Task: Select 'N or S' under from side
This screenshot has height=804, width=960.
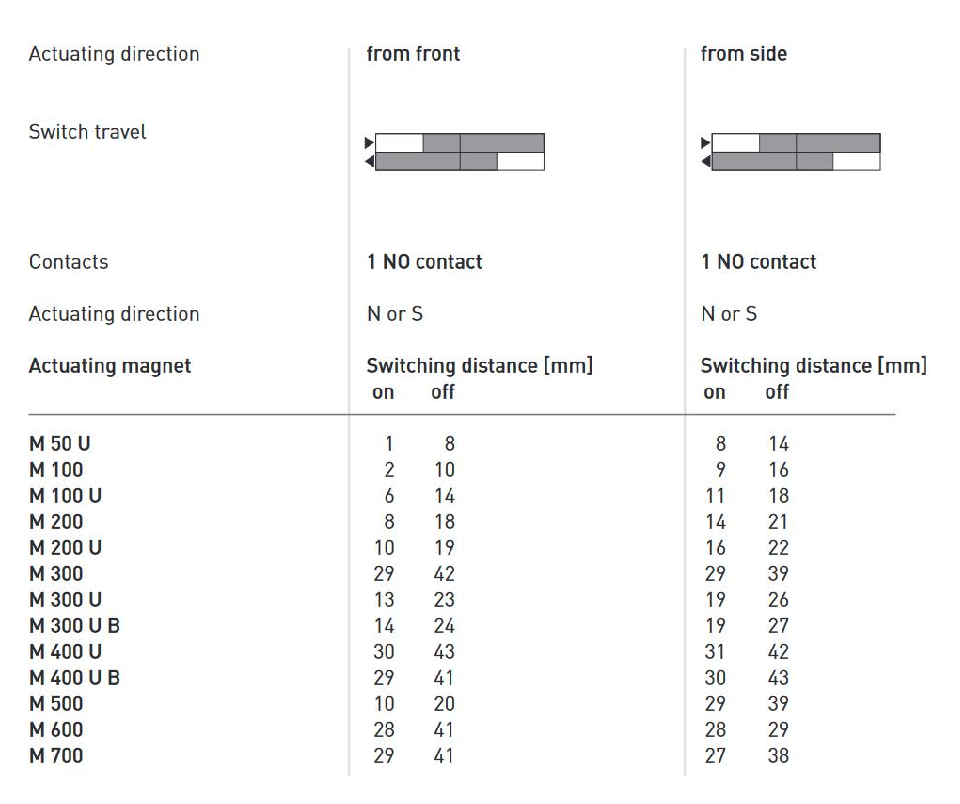Action: [729, 314]
